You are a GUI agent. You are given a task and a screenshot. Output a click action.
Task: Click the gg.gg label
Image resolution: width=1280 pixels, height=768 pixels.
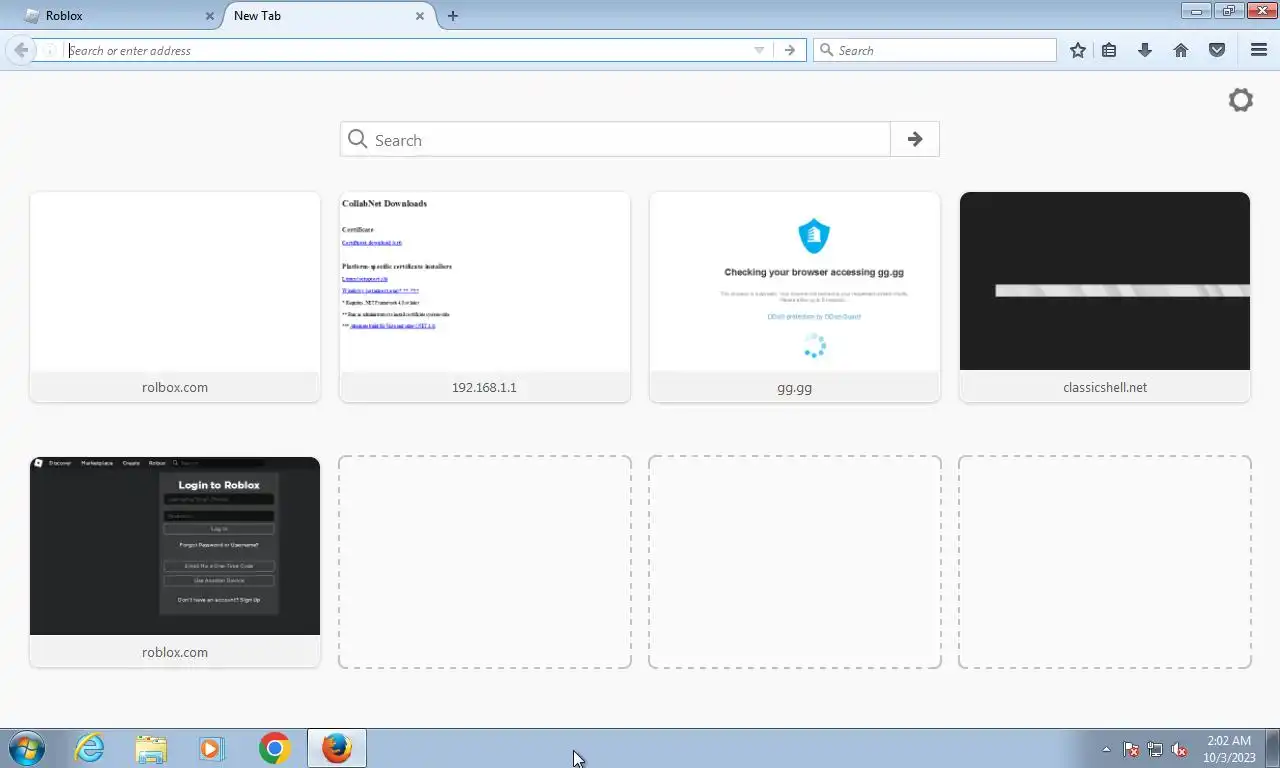pos(795,387)
